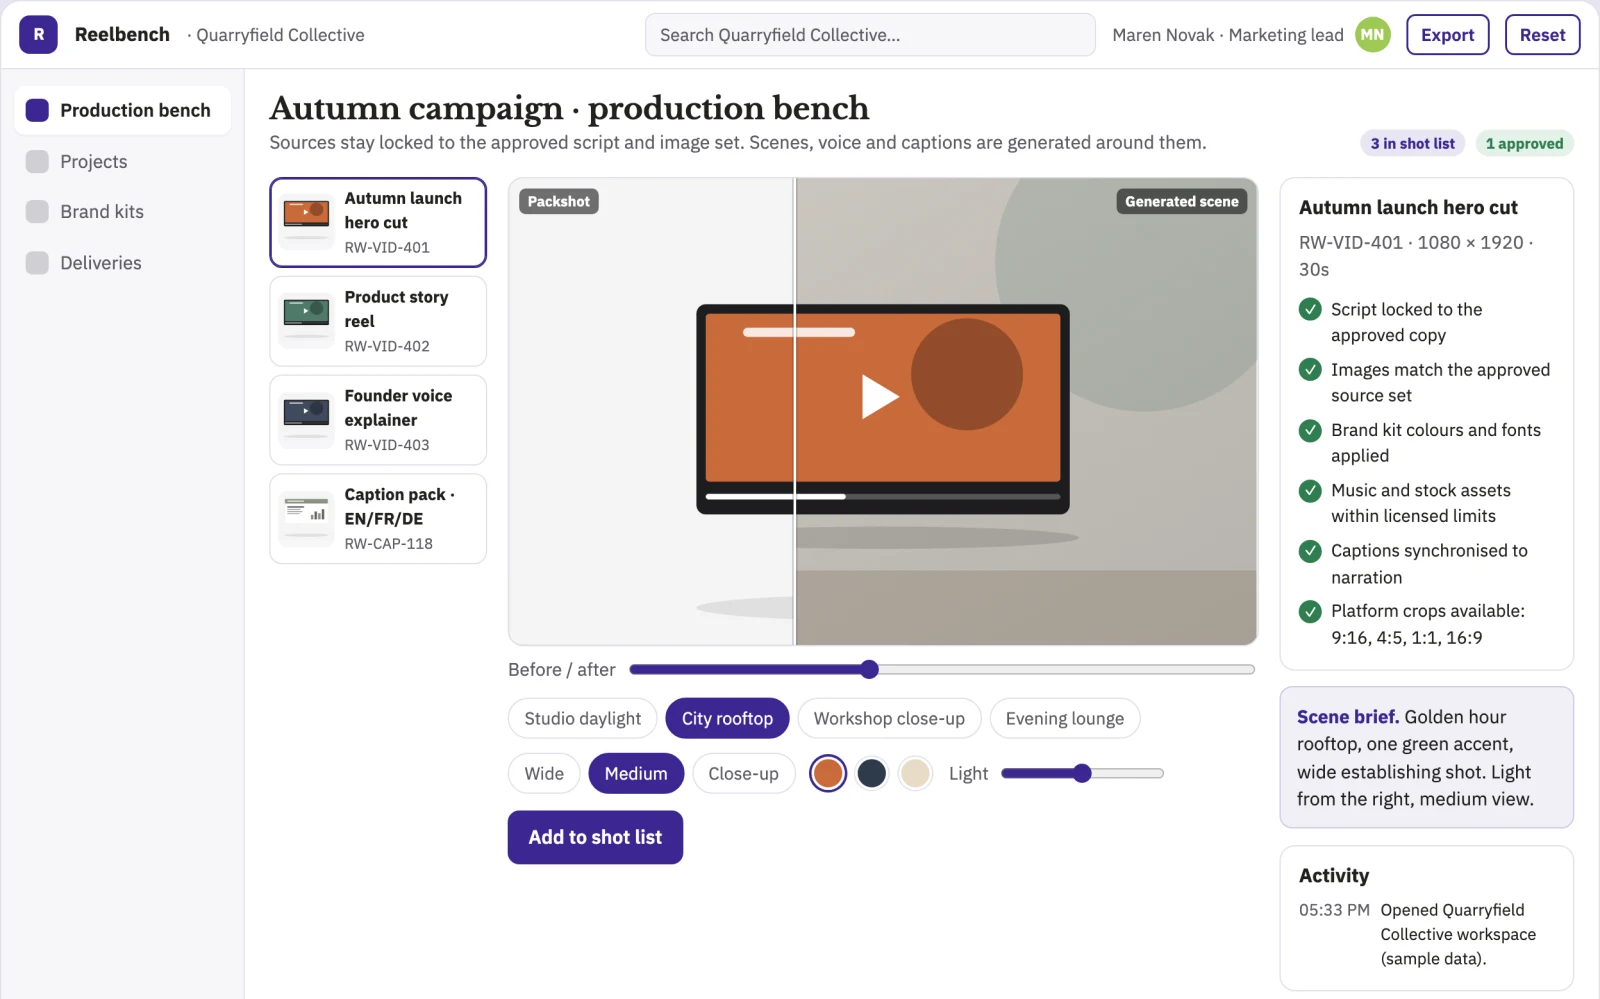Click the Script locked check icon

pos(1310,310)
